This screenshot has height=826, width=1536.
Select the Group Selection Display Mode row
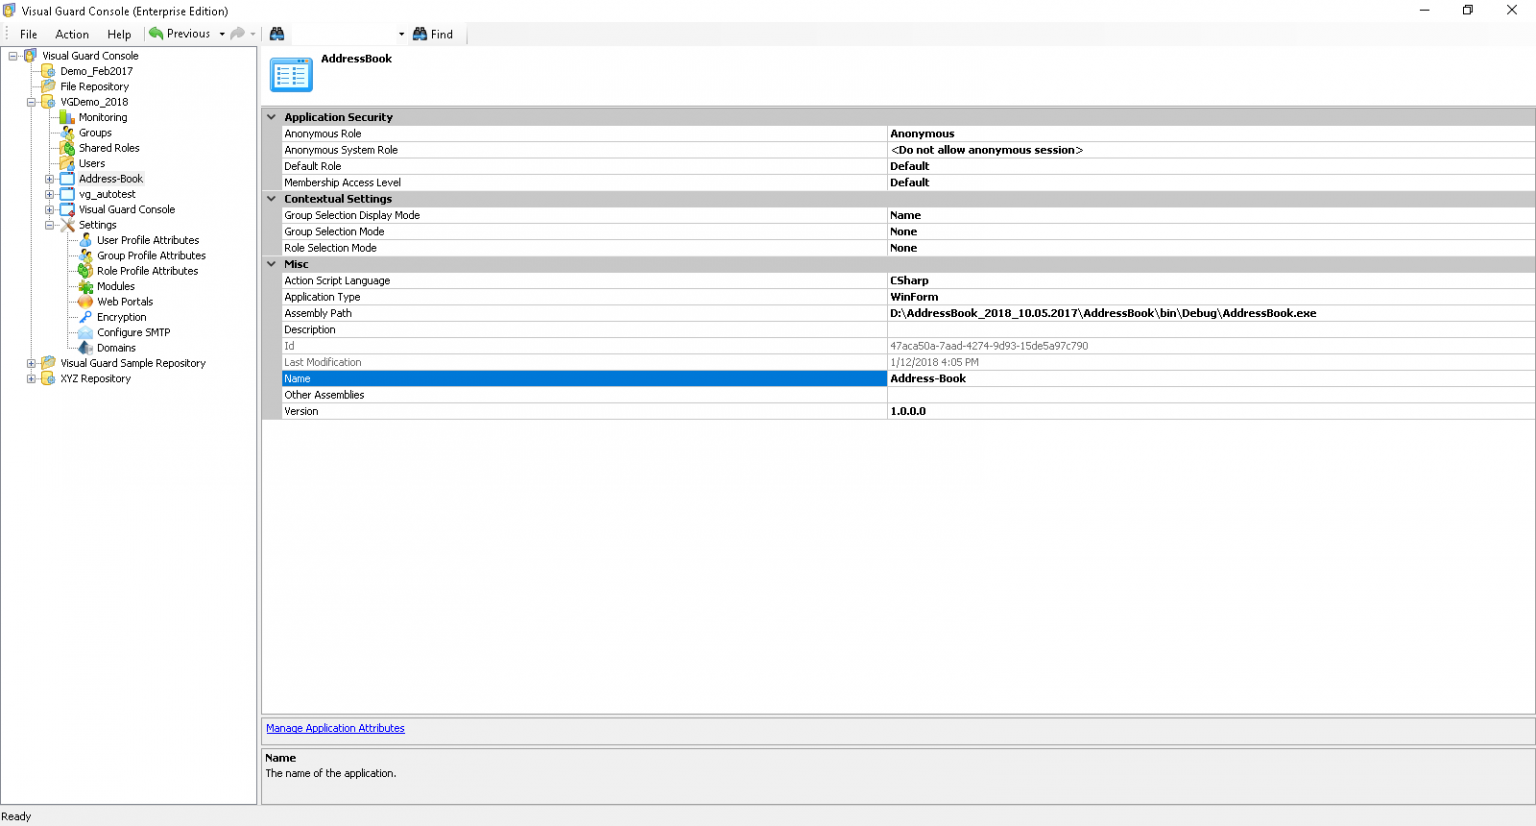(908, 215)
